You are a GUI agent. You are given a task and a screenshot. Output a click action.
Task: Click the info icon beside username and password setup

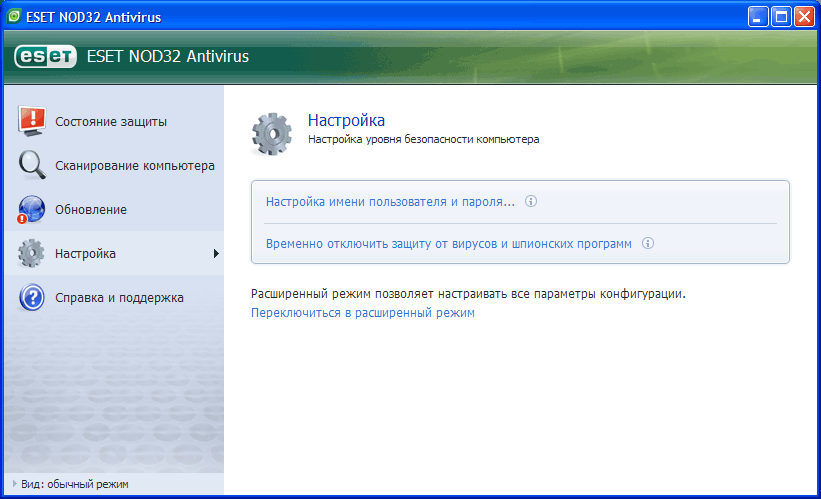[531, 202]
